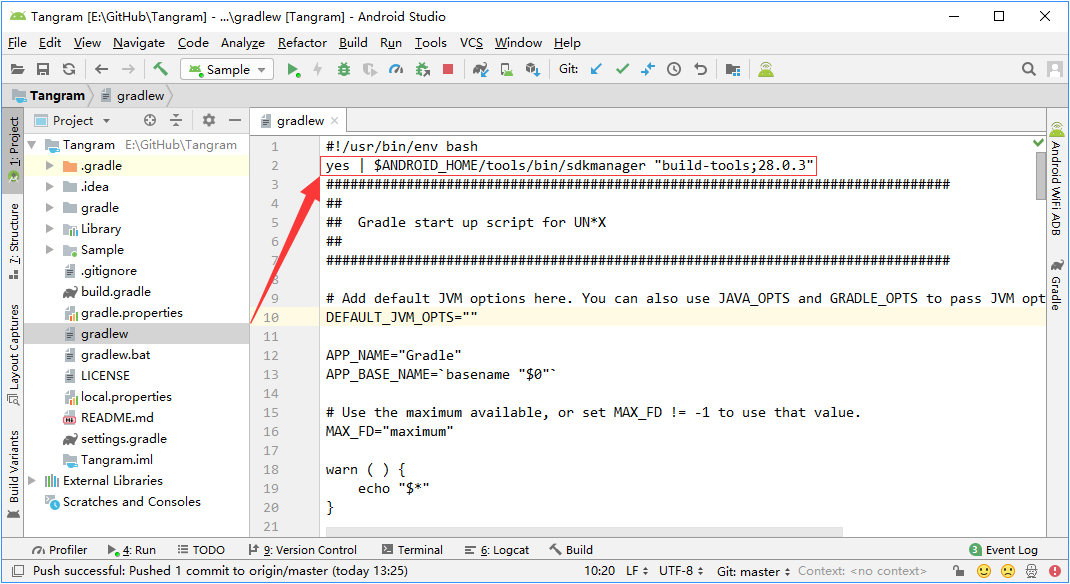The height and width of the screenshot is (584, 1070).
Task: Click the Synchronize refresh icon
Action: 69,69
